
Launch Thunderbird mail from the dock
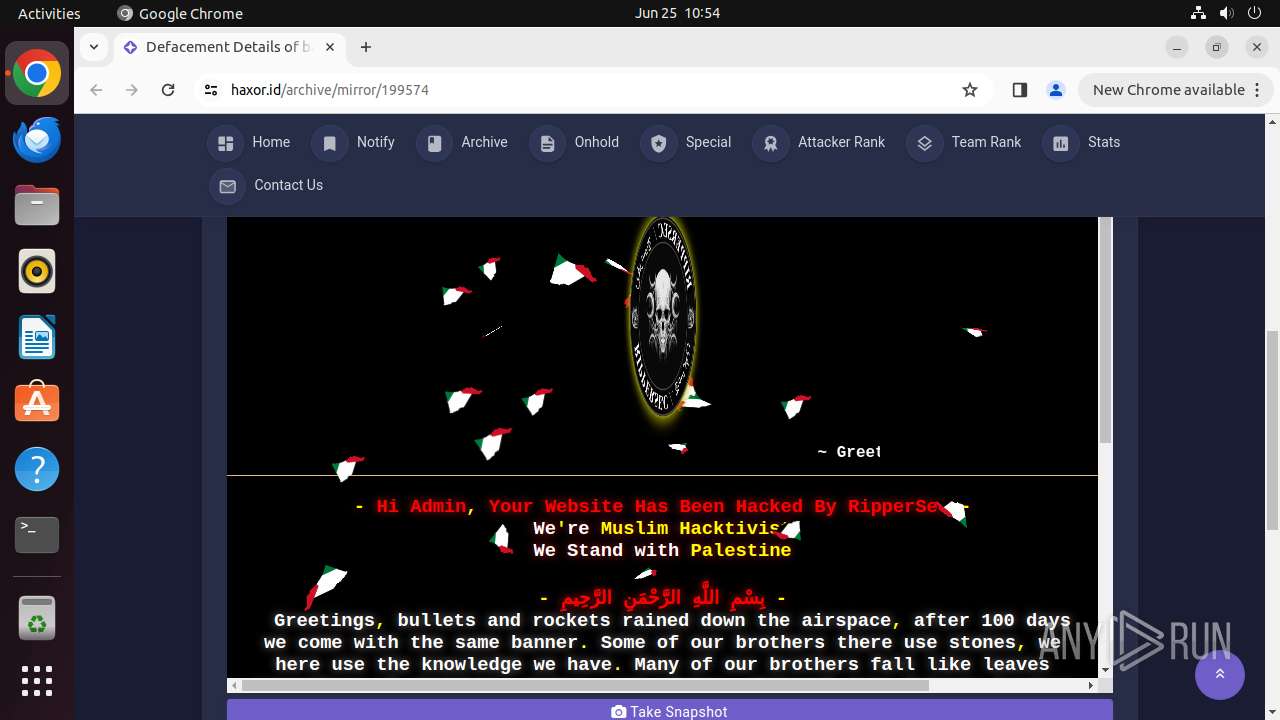[37, 140]
